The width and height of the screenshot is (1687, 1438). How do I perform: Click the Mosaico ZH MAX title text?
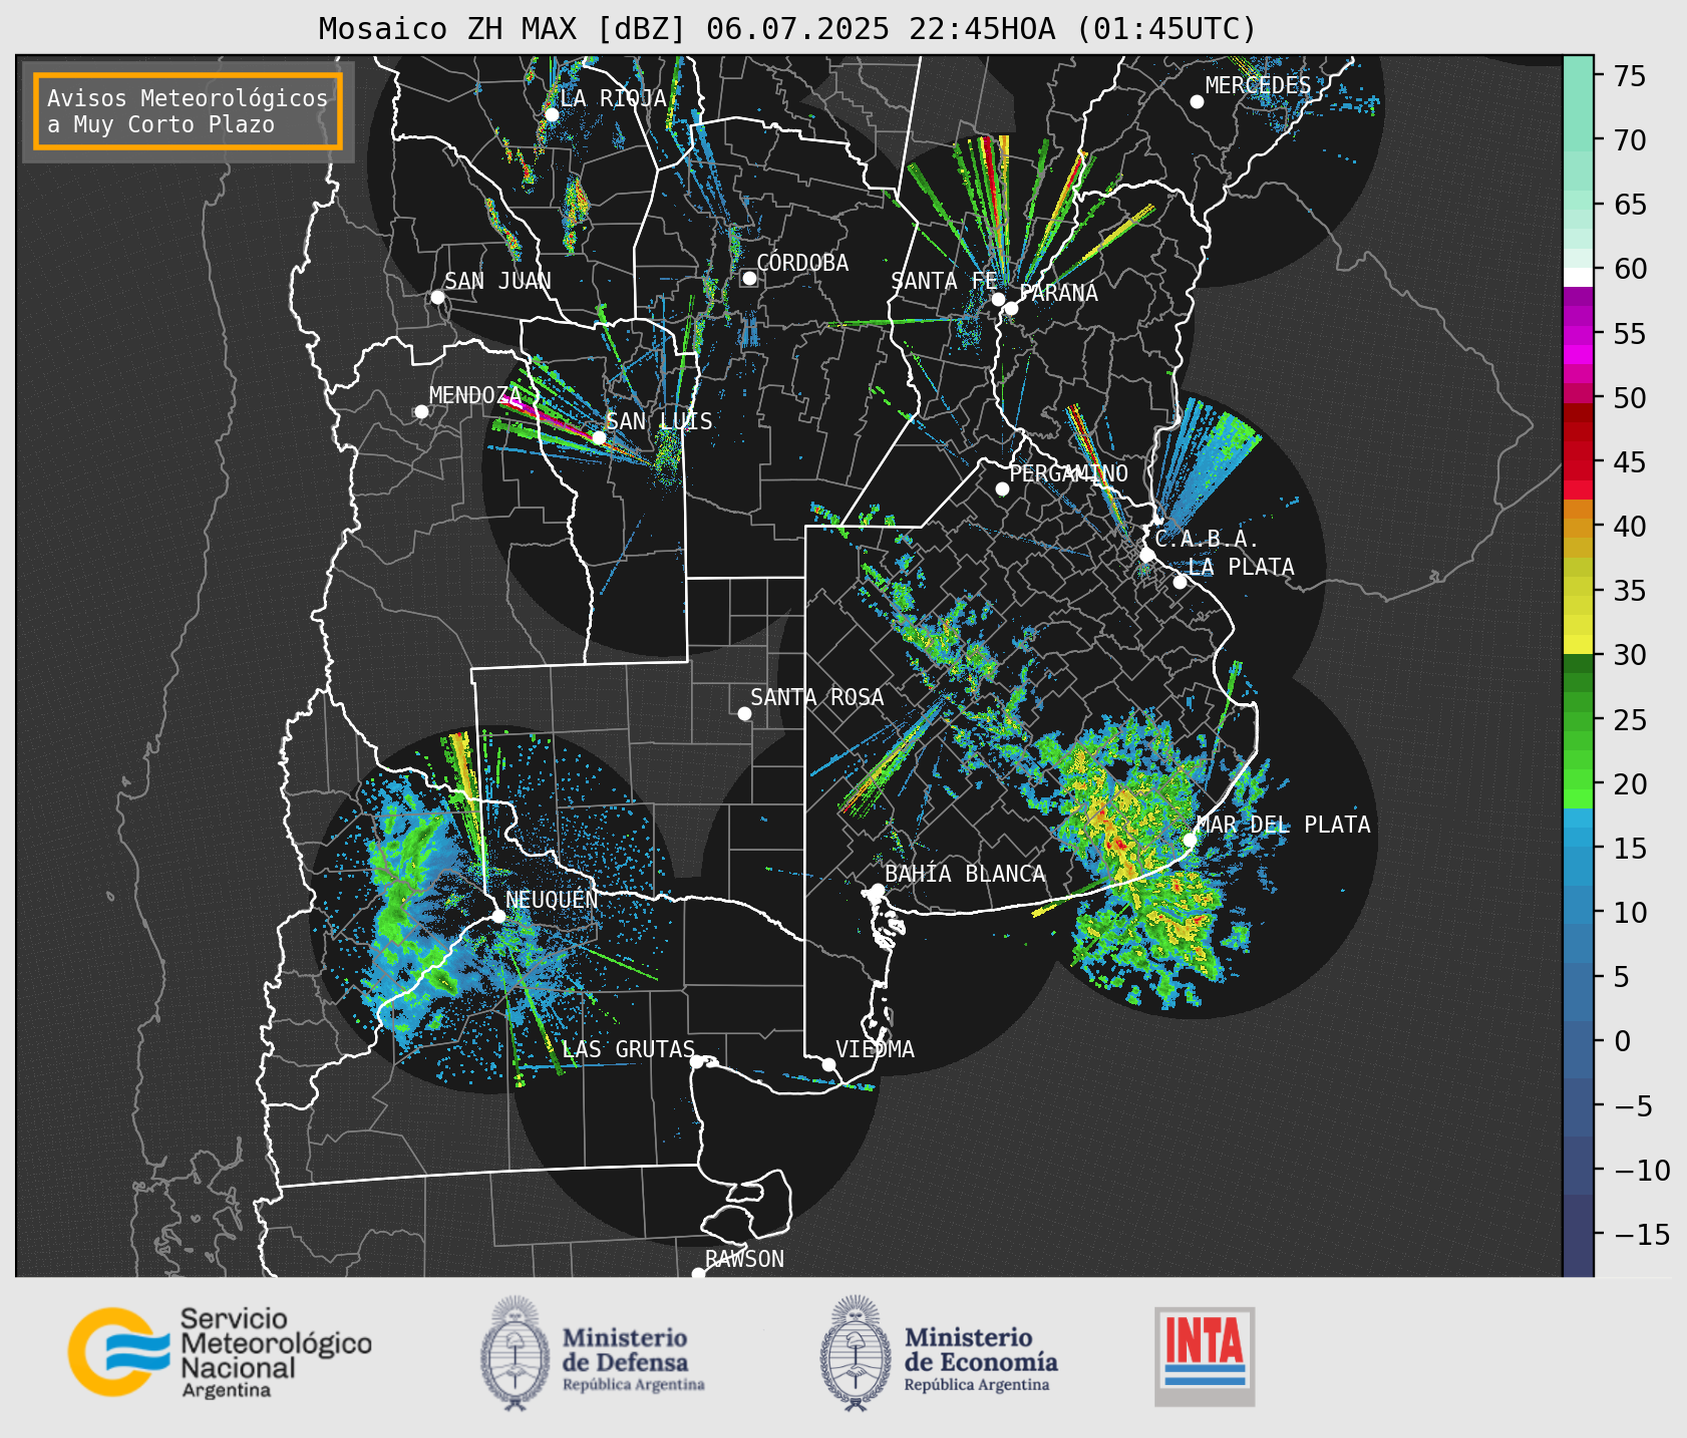(787, 29)
